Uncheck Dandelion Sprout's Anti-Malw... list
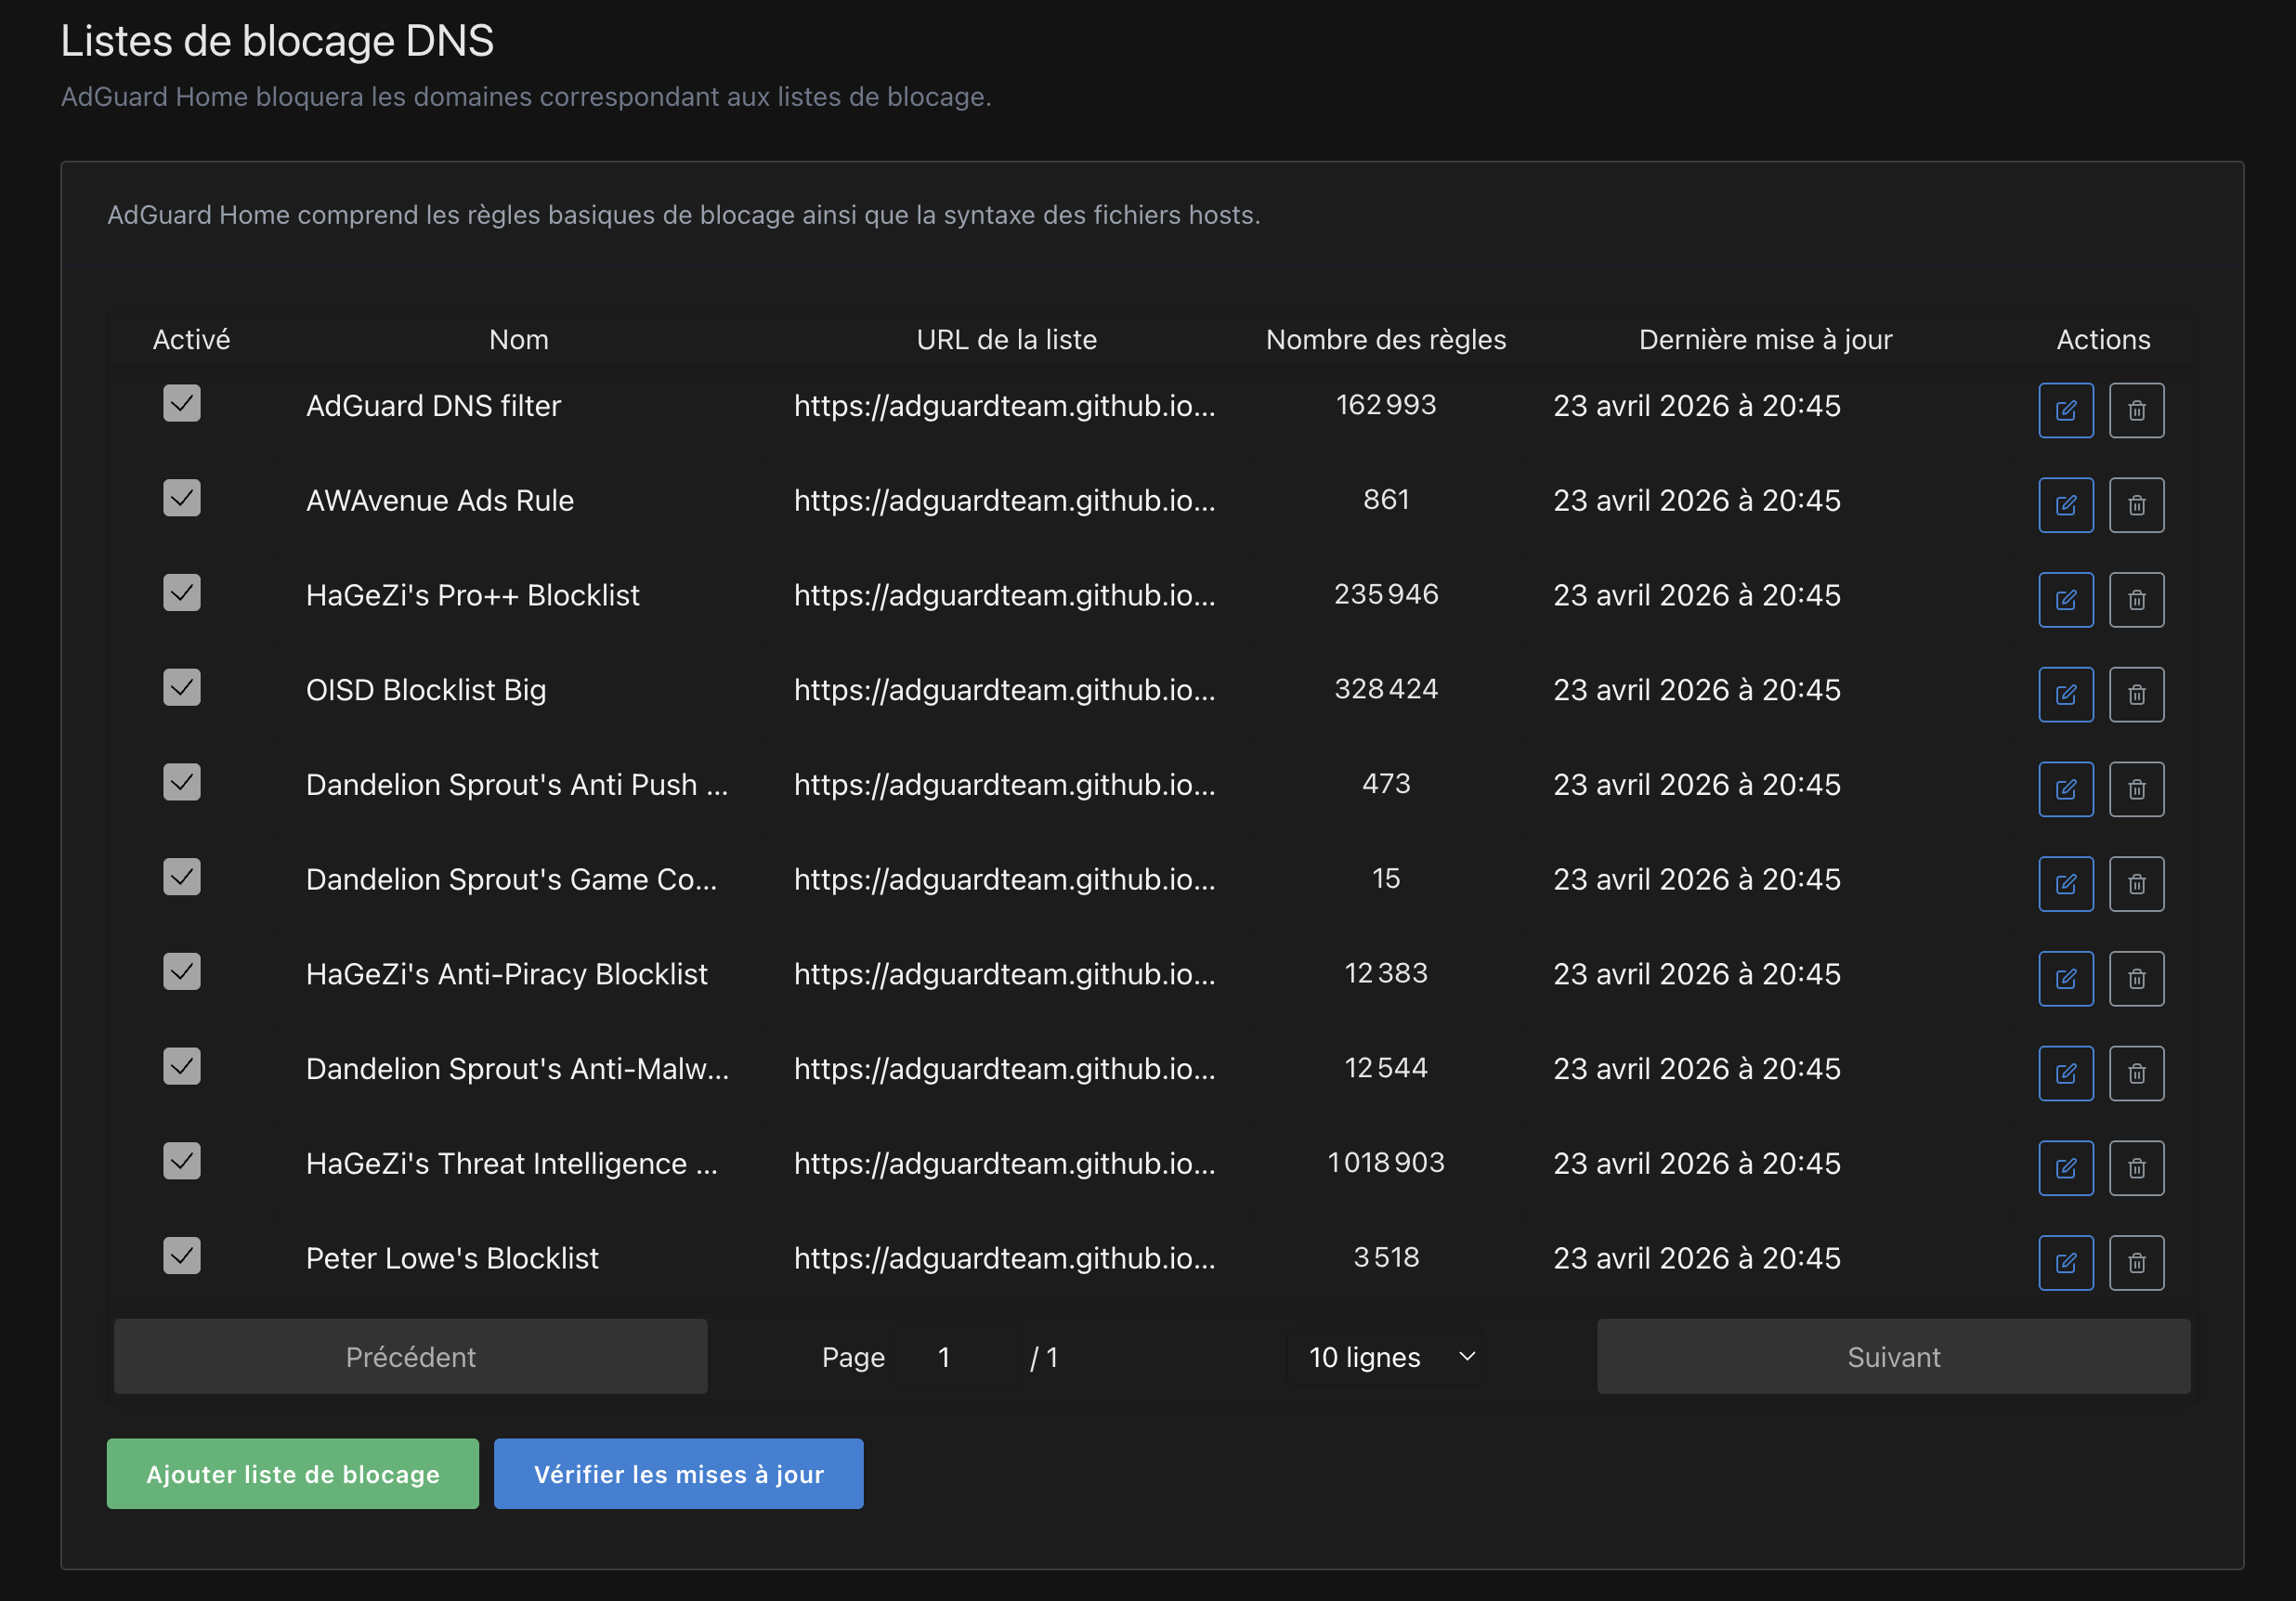This screenshot has height=1601, width=2296. coord(182,1066)
